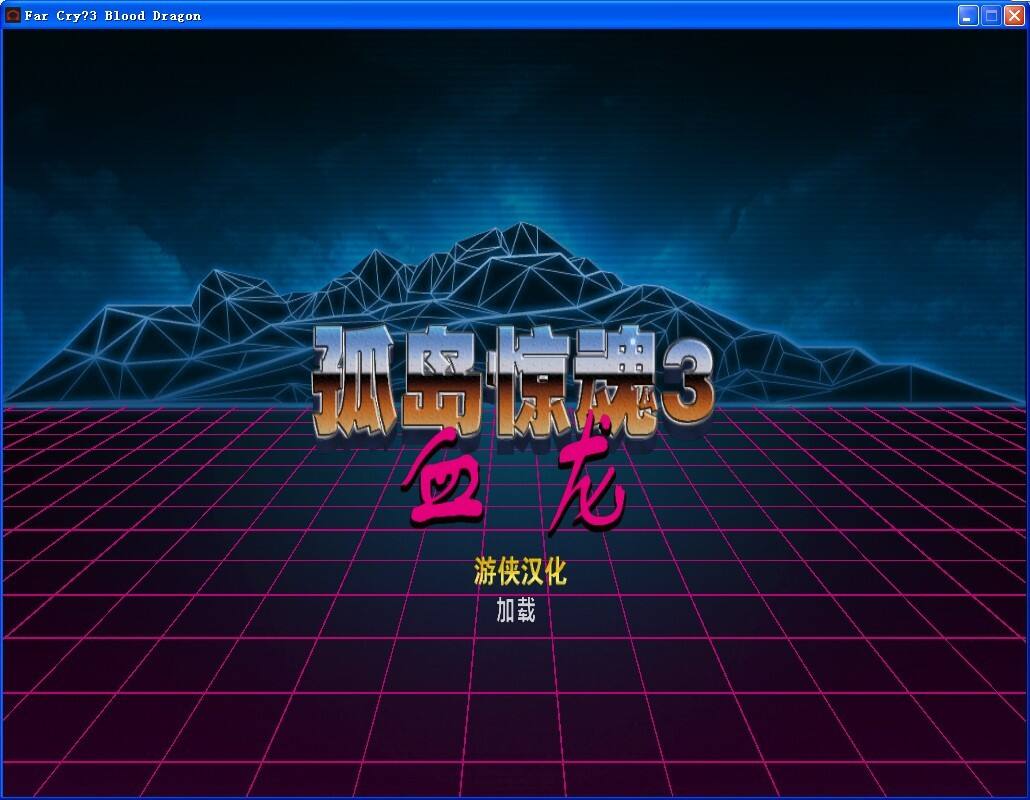Click the "Far Cry?3 Blood Dragon" title text

click(112, 15)
